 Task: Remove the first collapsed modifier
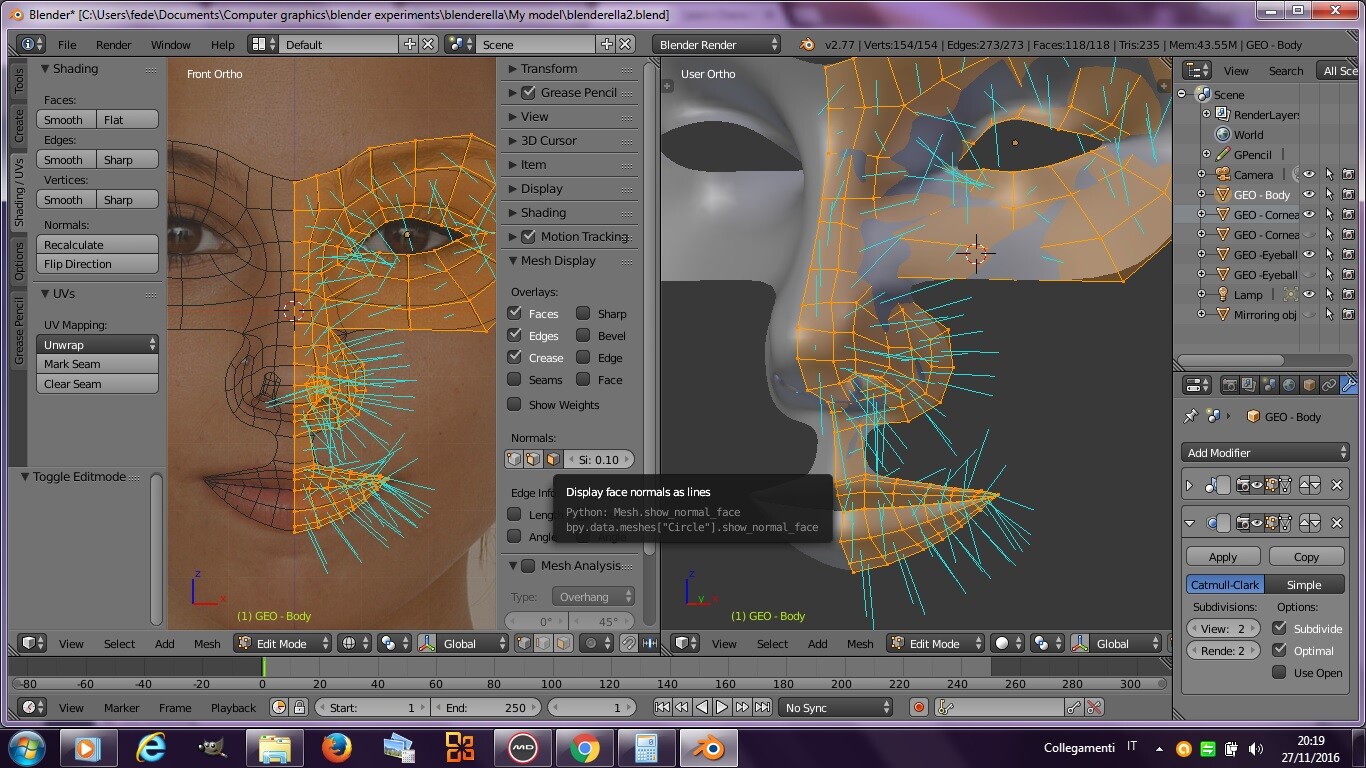coord(1337,485)
